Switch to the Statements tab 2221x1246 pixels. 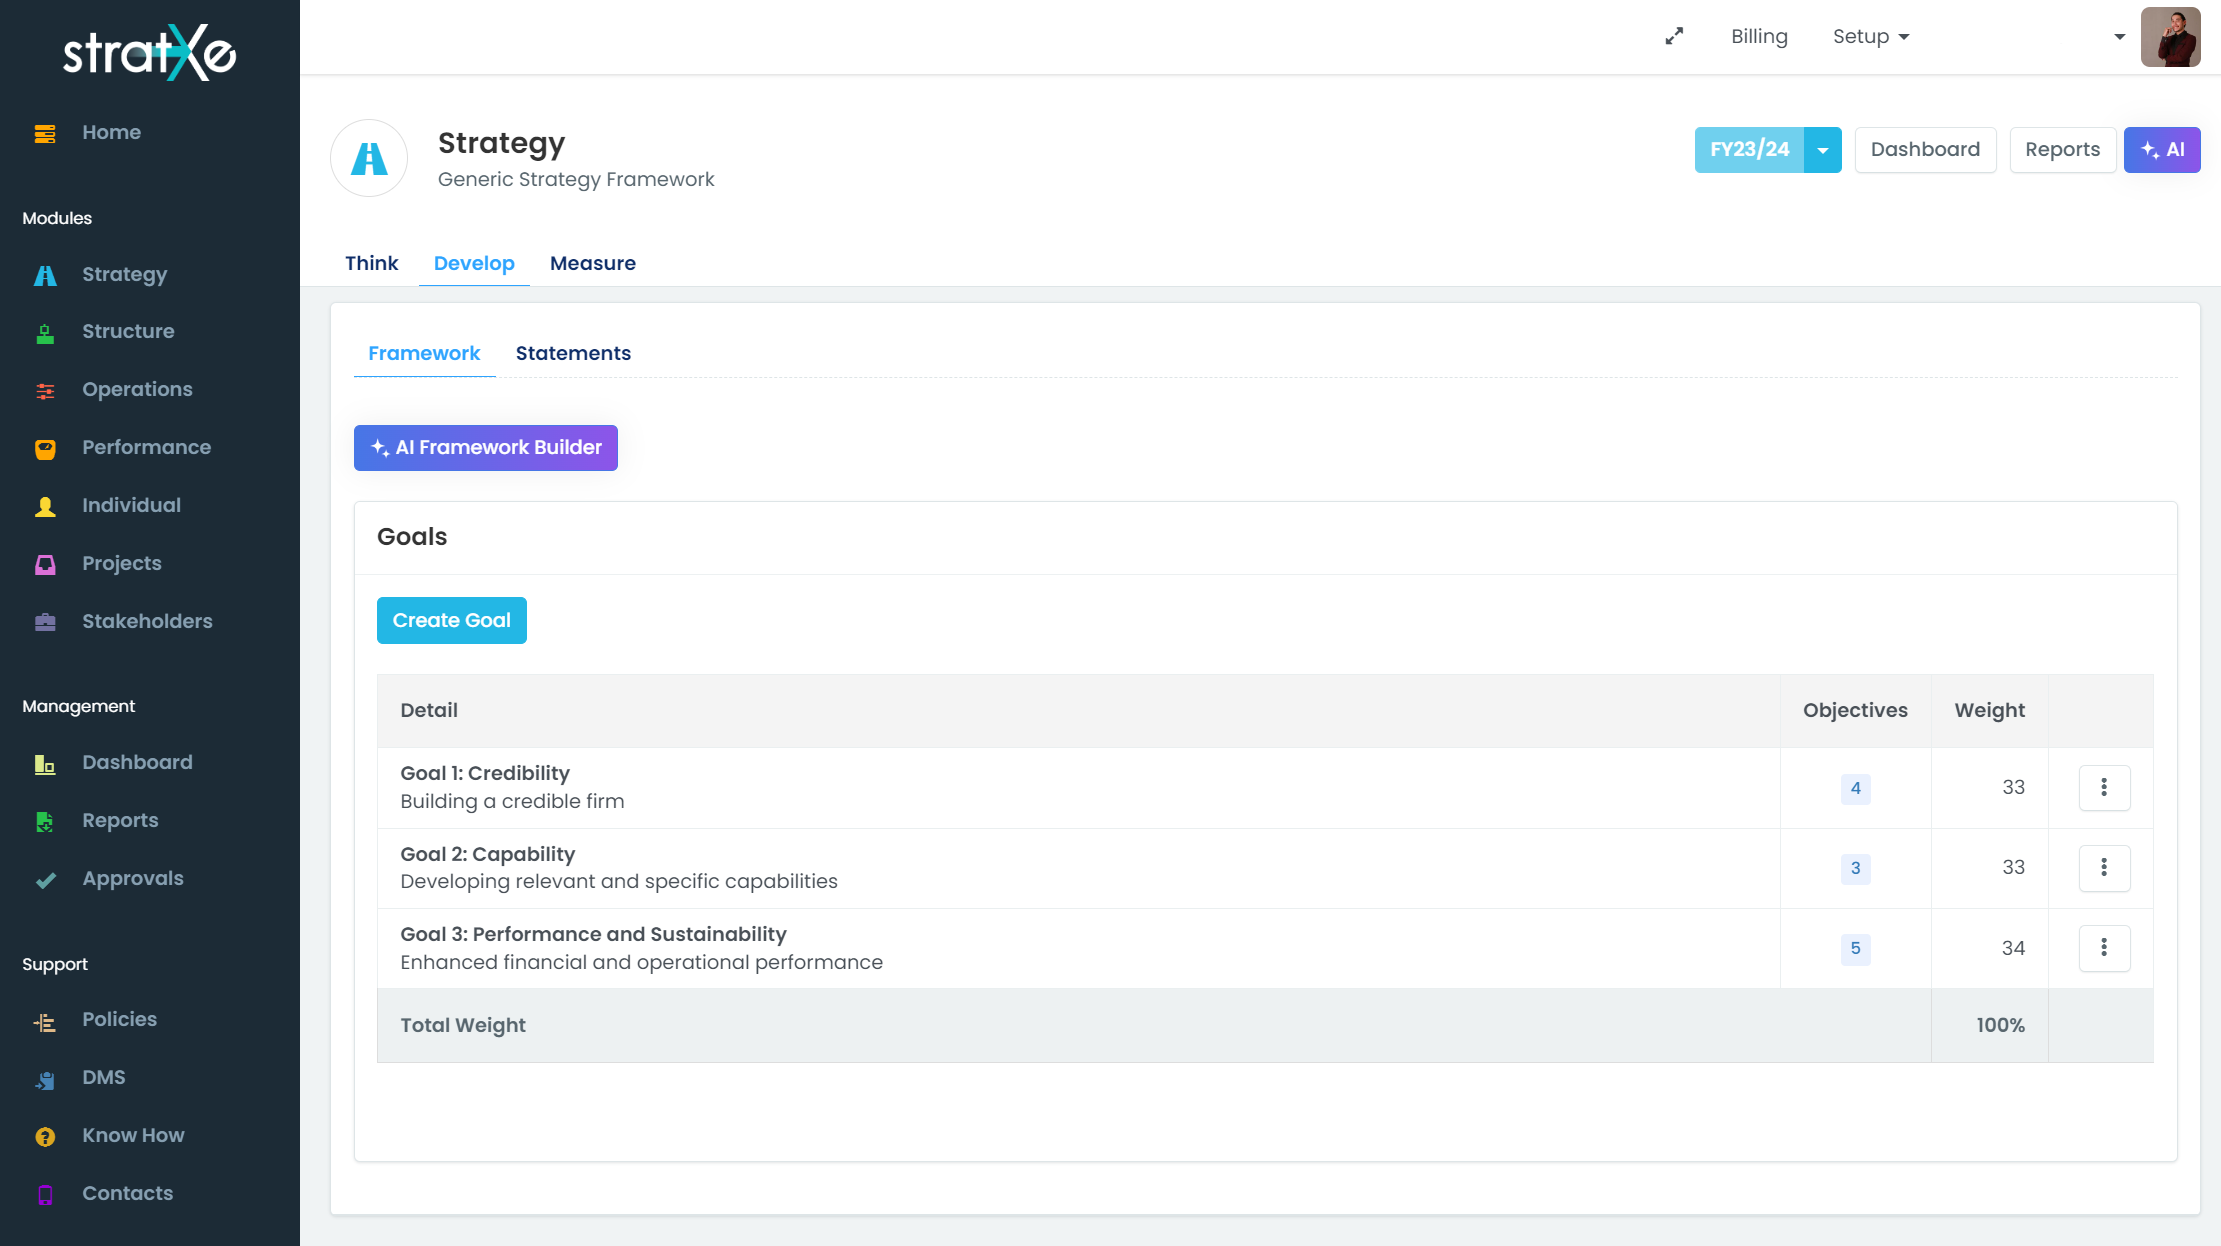573,353
